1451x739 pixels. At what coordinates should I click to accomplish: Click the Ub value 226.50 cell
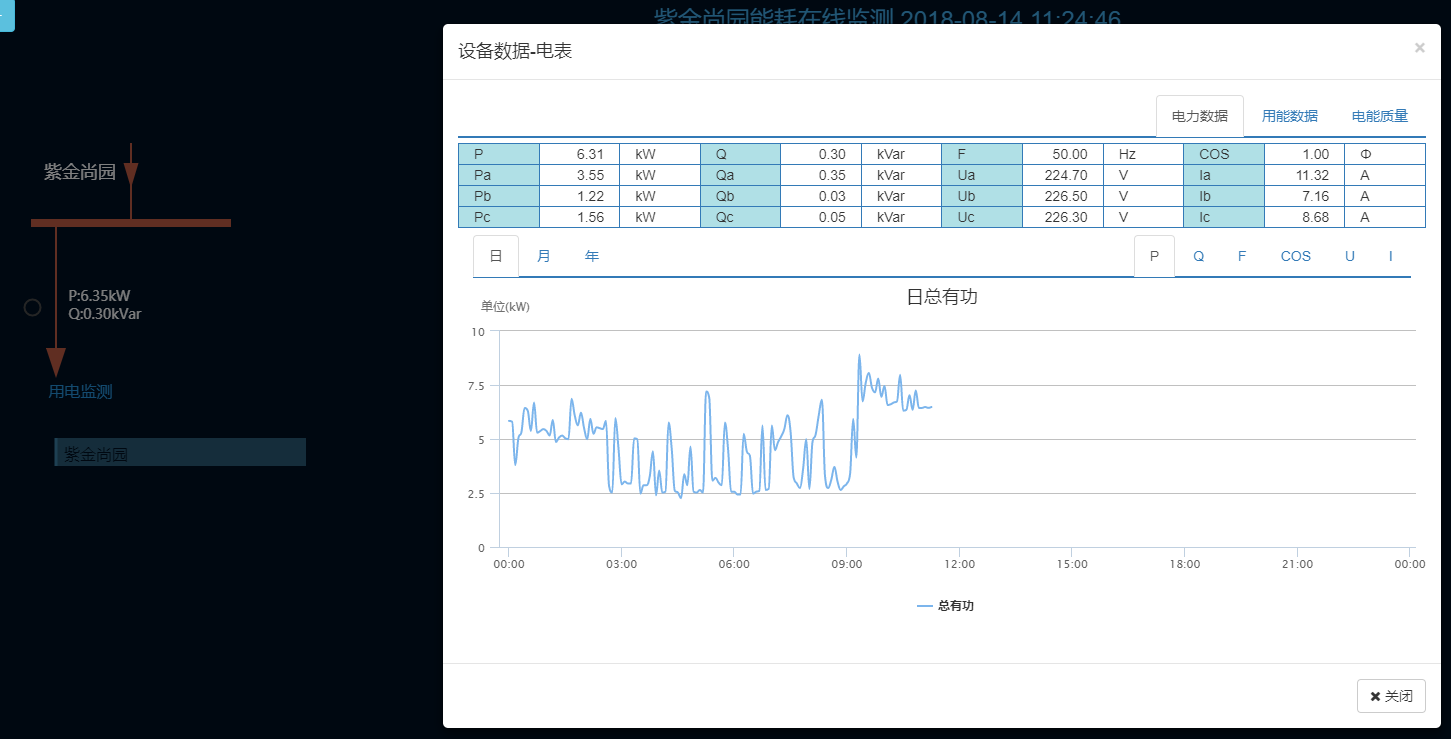[x=1062, y=196]
